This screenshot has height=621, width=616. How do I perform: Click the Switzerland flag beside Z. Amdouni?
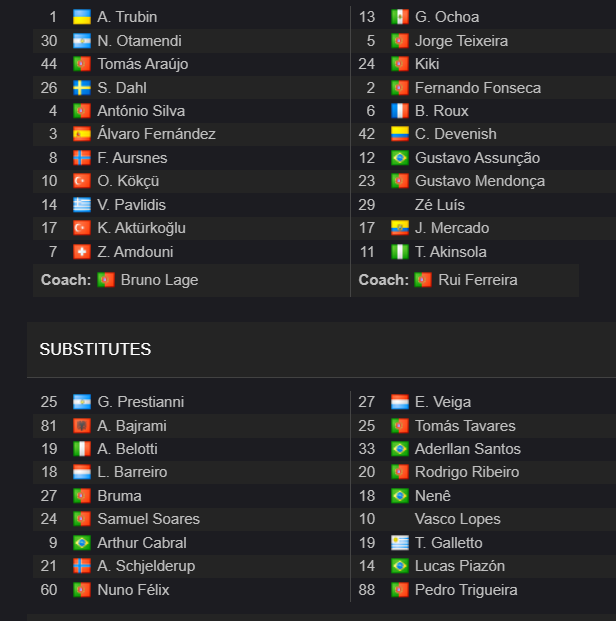click(82, 252)
